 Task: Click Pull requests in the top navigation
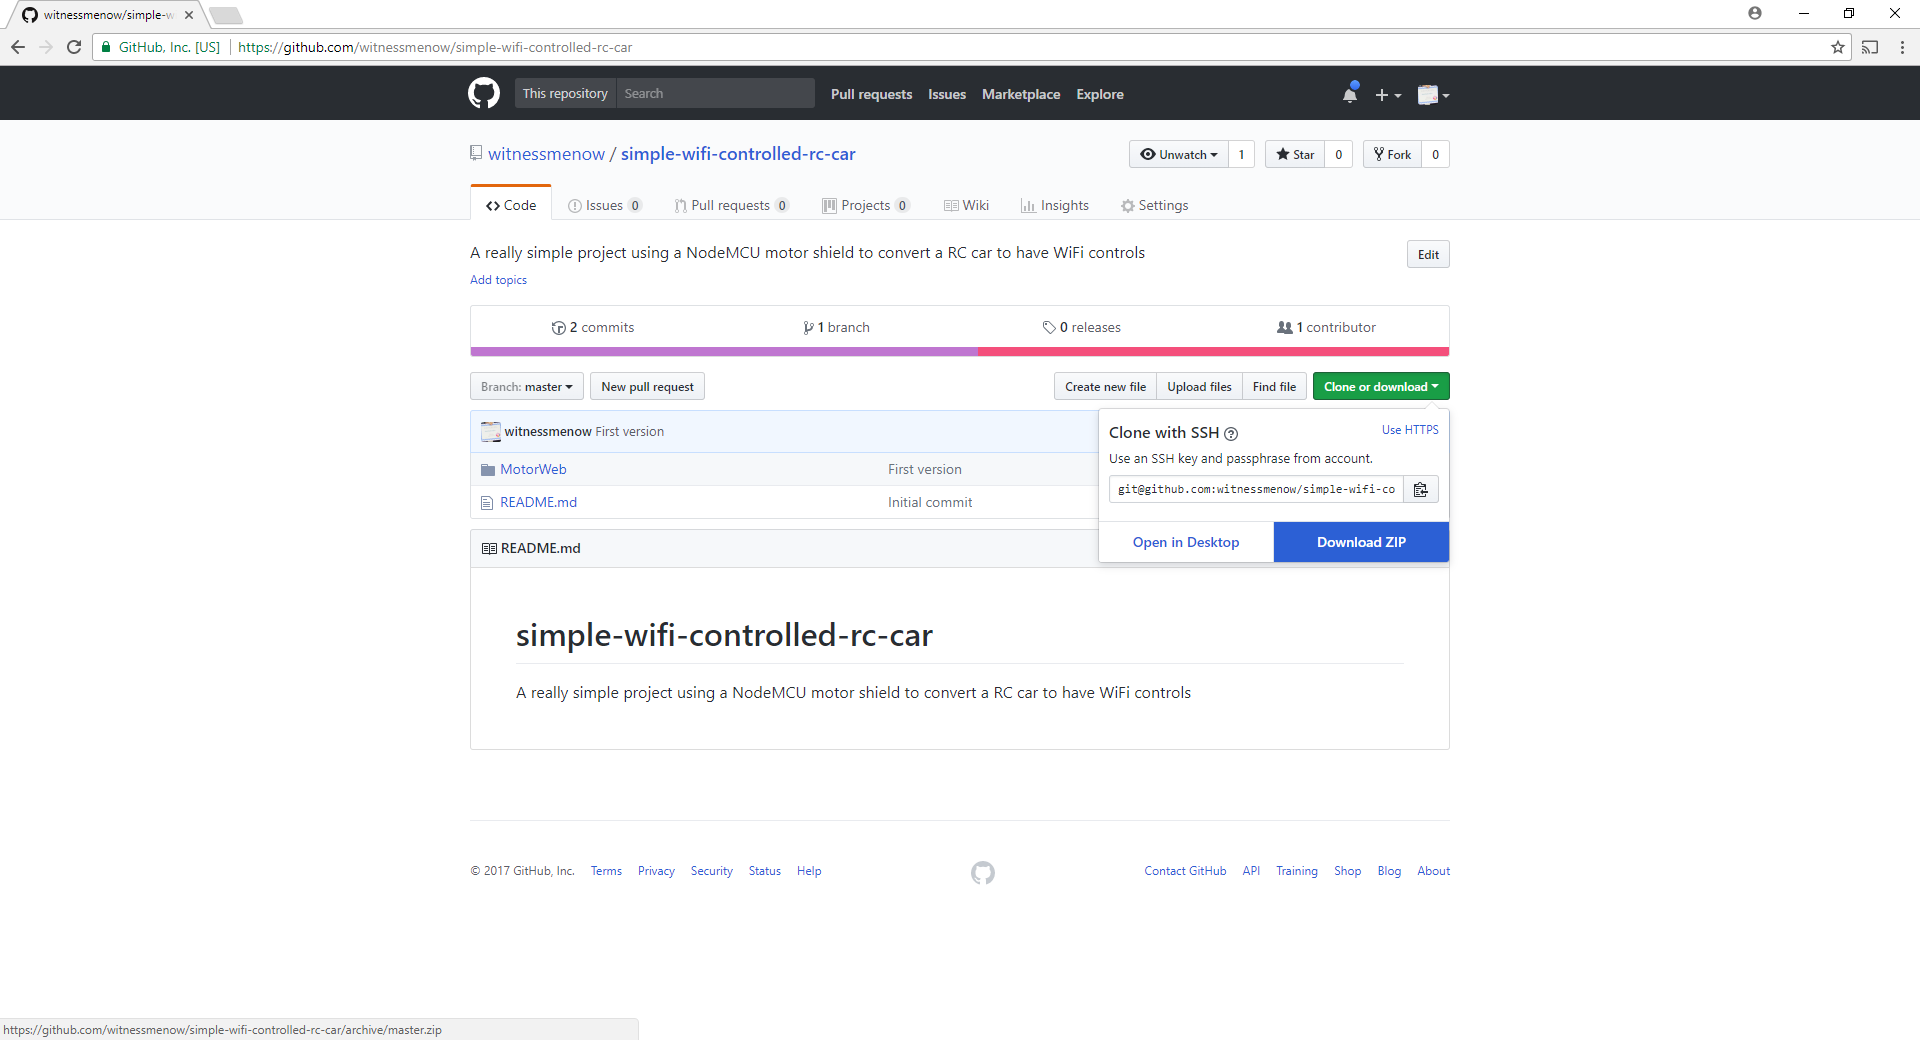(x=871, y=94)
